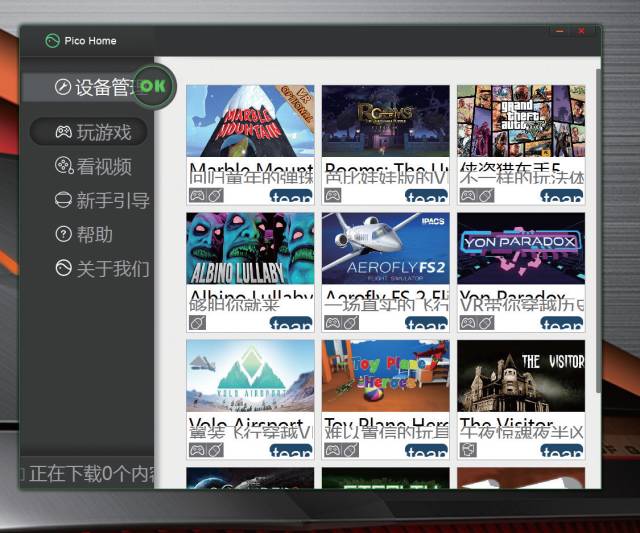Click mouse icon on Toy Plane Heroes card

click(x=351, y=451)
